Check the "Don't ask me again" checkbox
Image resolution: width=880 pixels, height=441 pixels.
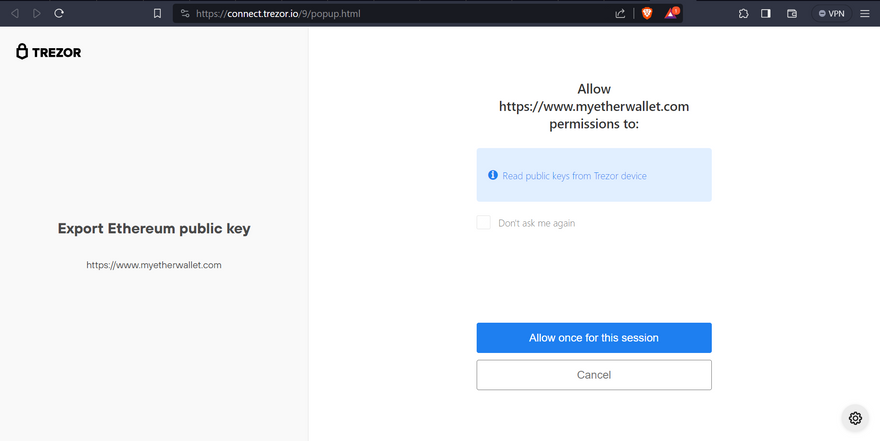tap(484, 222)
